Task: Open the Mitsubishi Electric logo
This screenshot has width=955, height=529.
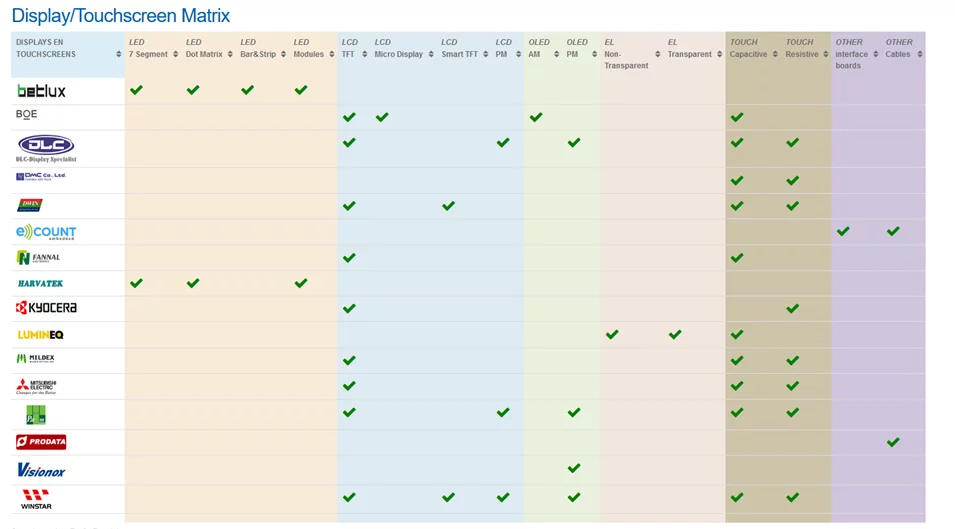Action: (36, 386)
